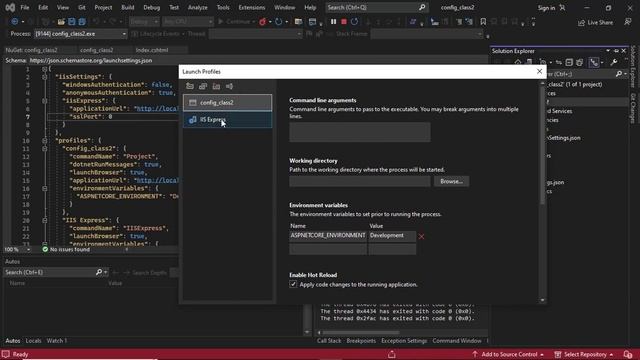Click the Autos search box
The image size is (640, 360).
(x=56, y=272)
